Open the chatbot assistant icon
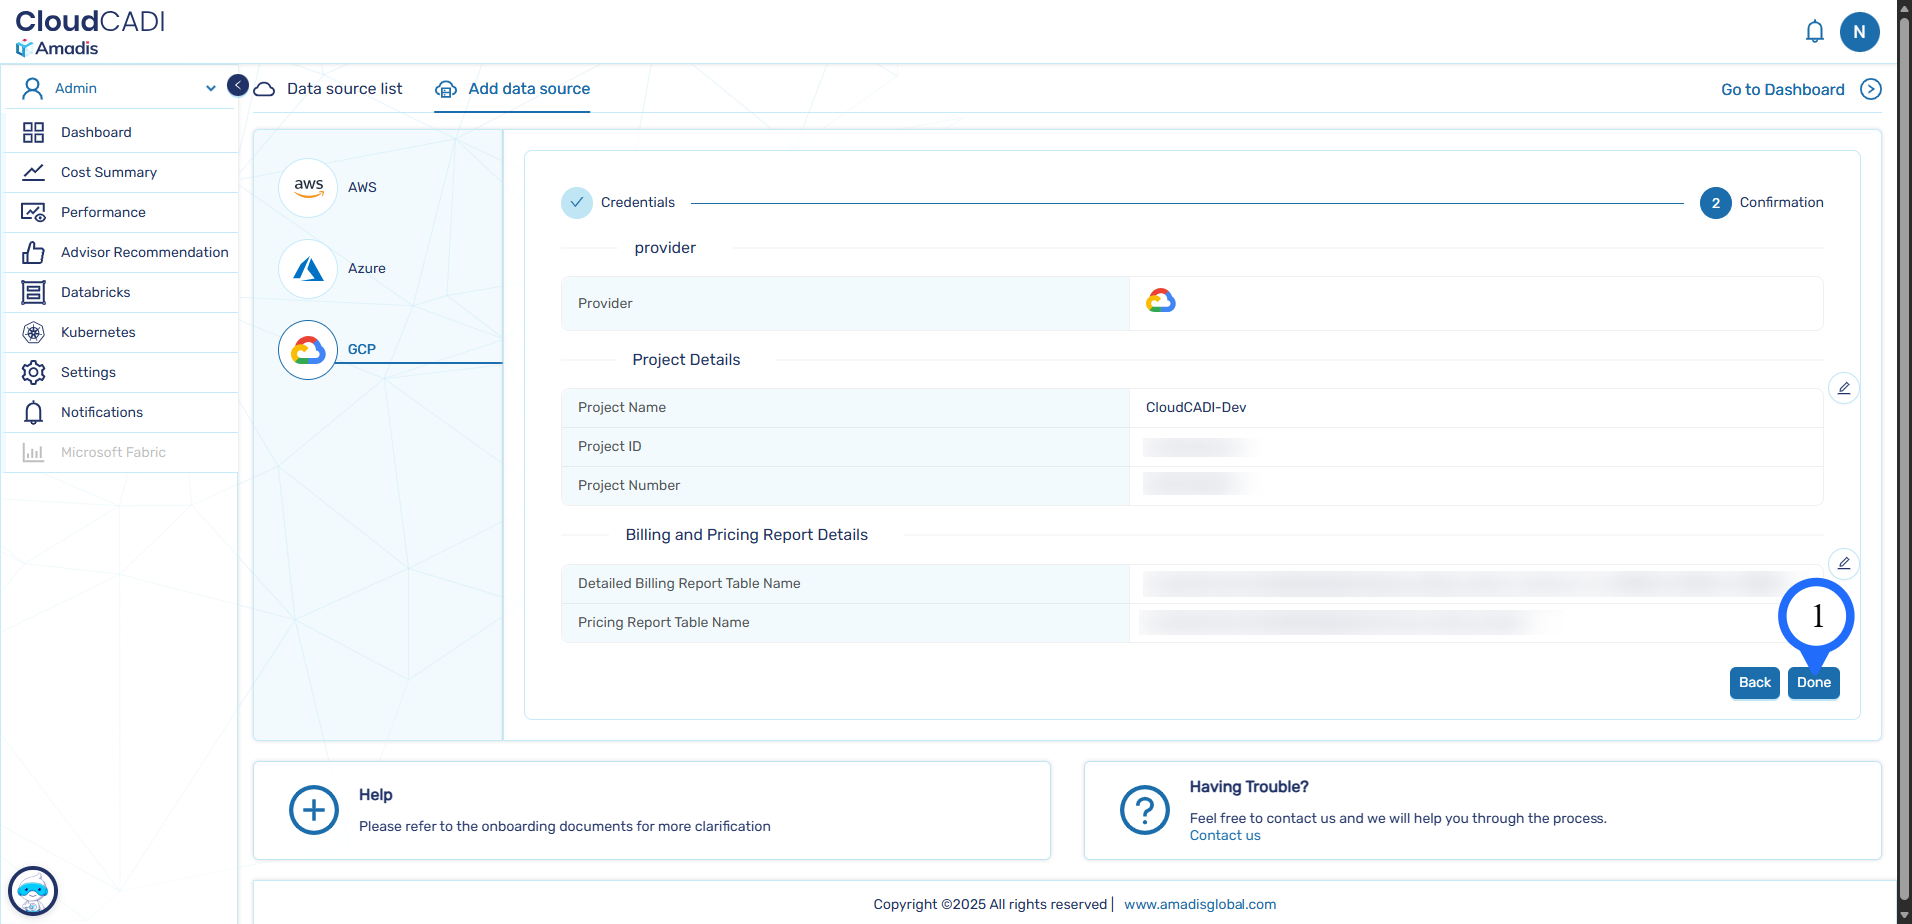 click(33, 890)
